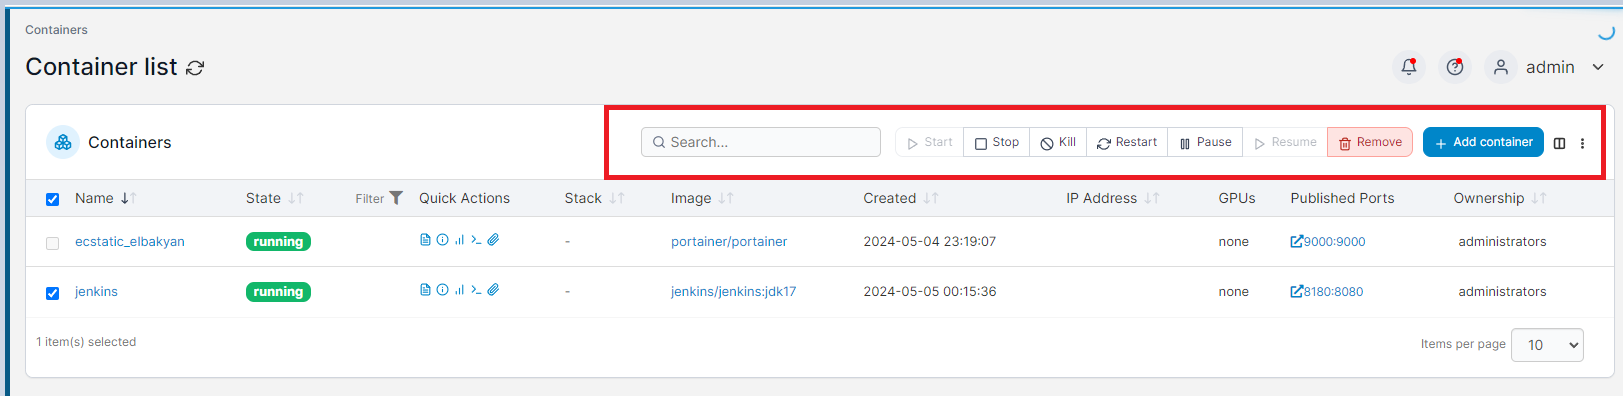1623x396 pixels.
Task: Open the Items per page dropdown
Action: point(1547,345)
